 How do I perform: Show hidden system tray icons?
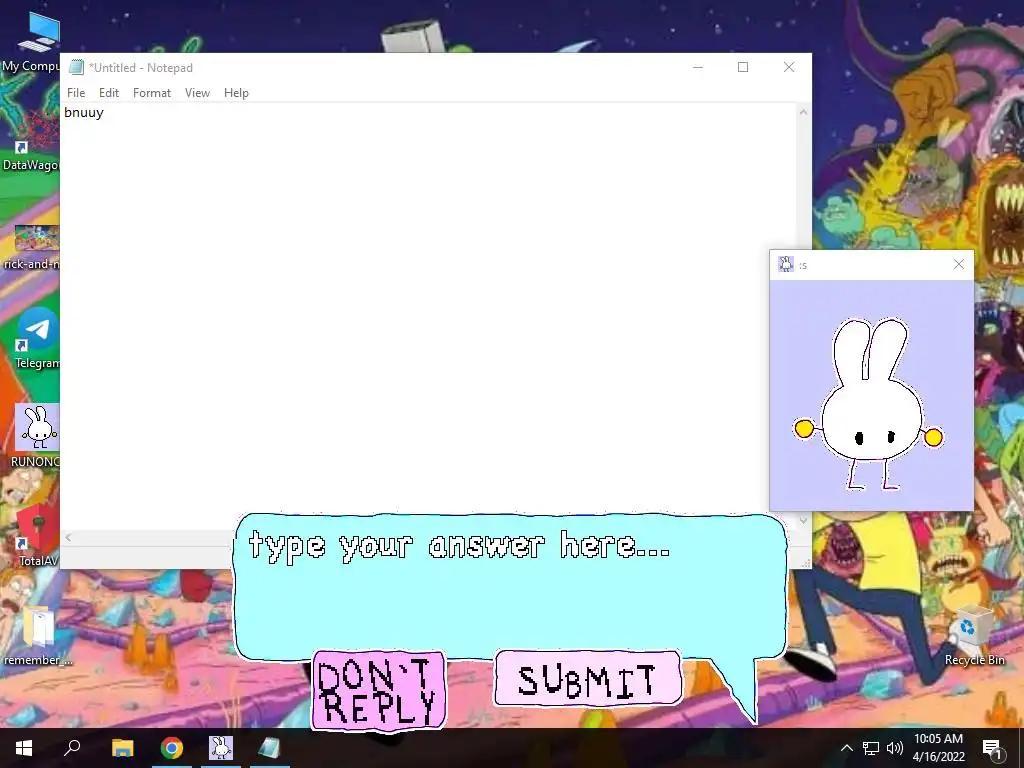[x=846, y=748]
